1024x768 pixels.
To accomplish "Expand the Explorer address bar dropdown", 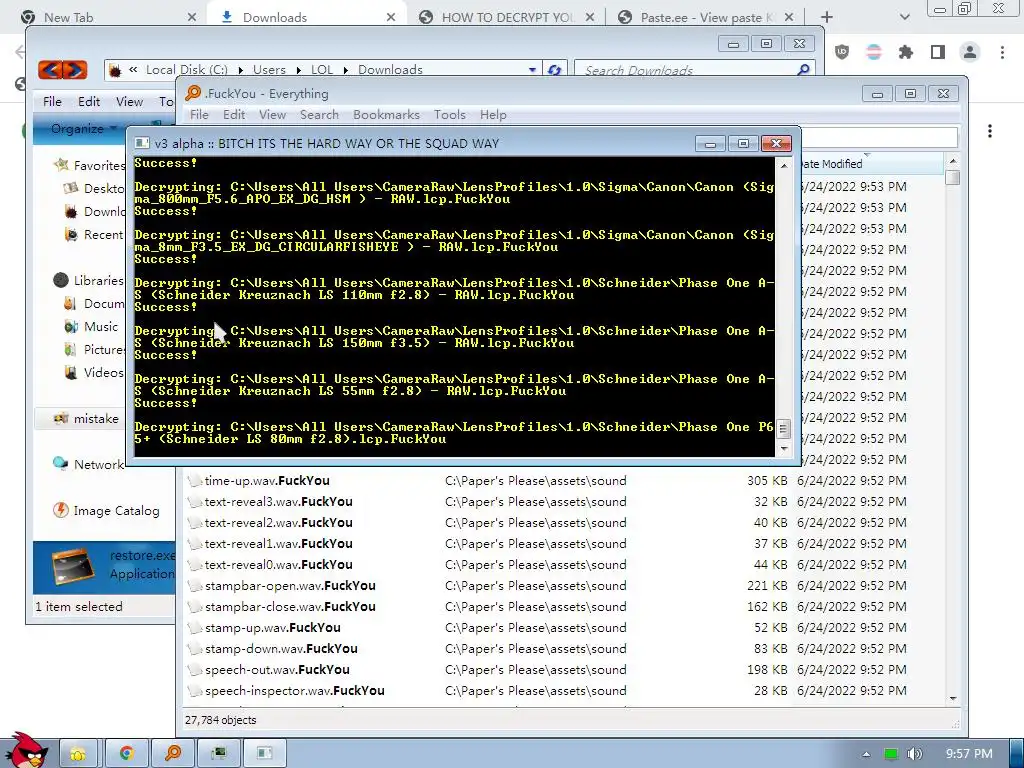I will [532, 70].
